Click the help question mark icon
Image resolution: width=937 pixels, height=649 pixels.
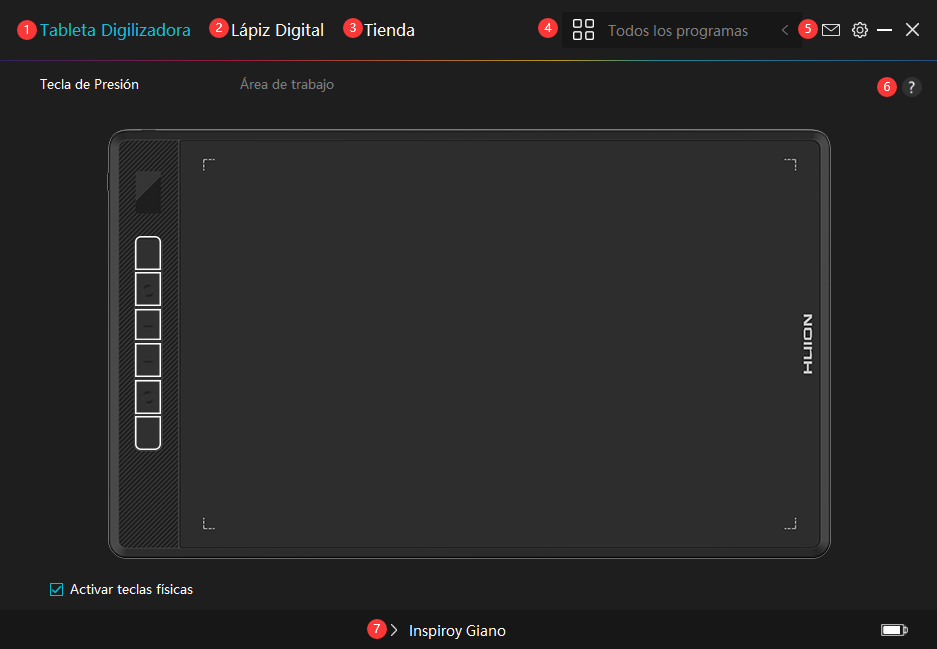[910, 87]
